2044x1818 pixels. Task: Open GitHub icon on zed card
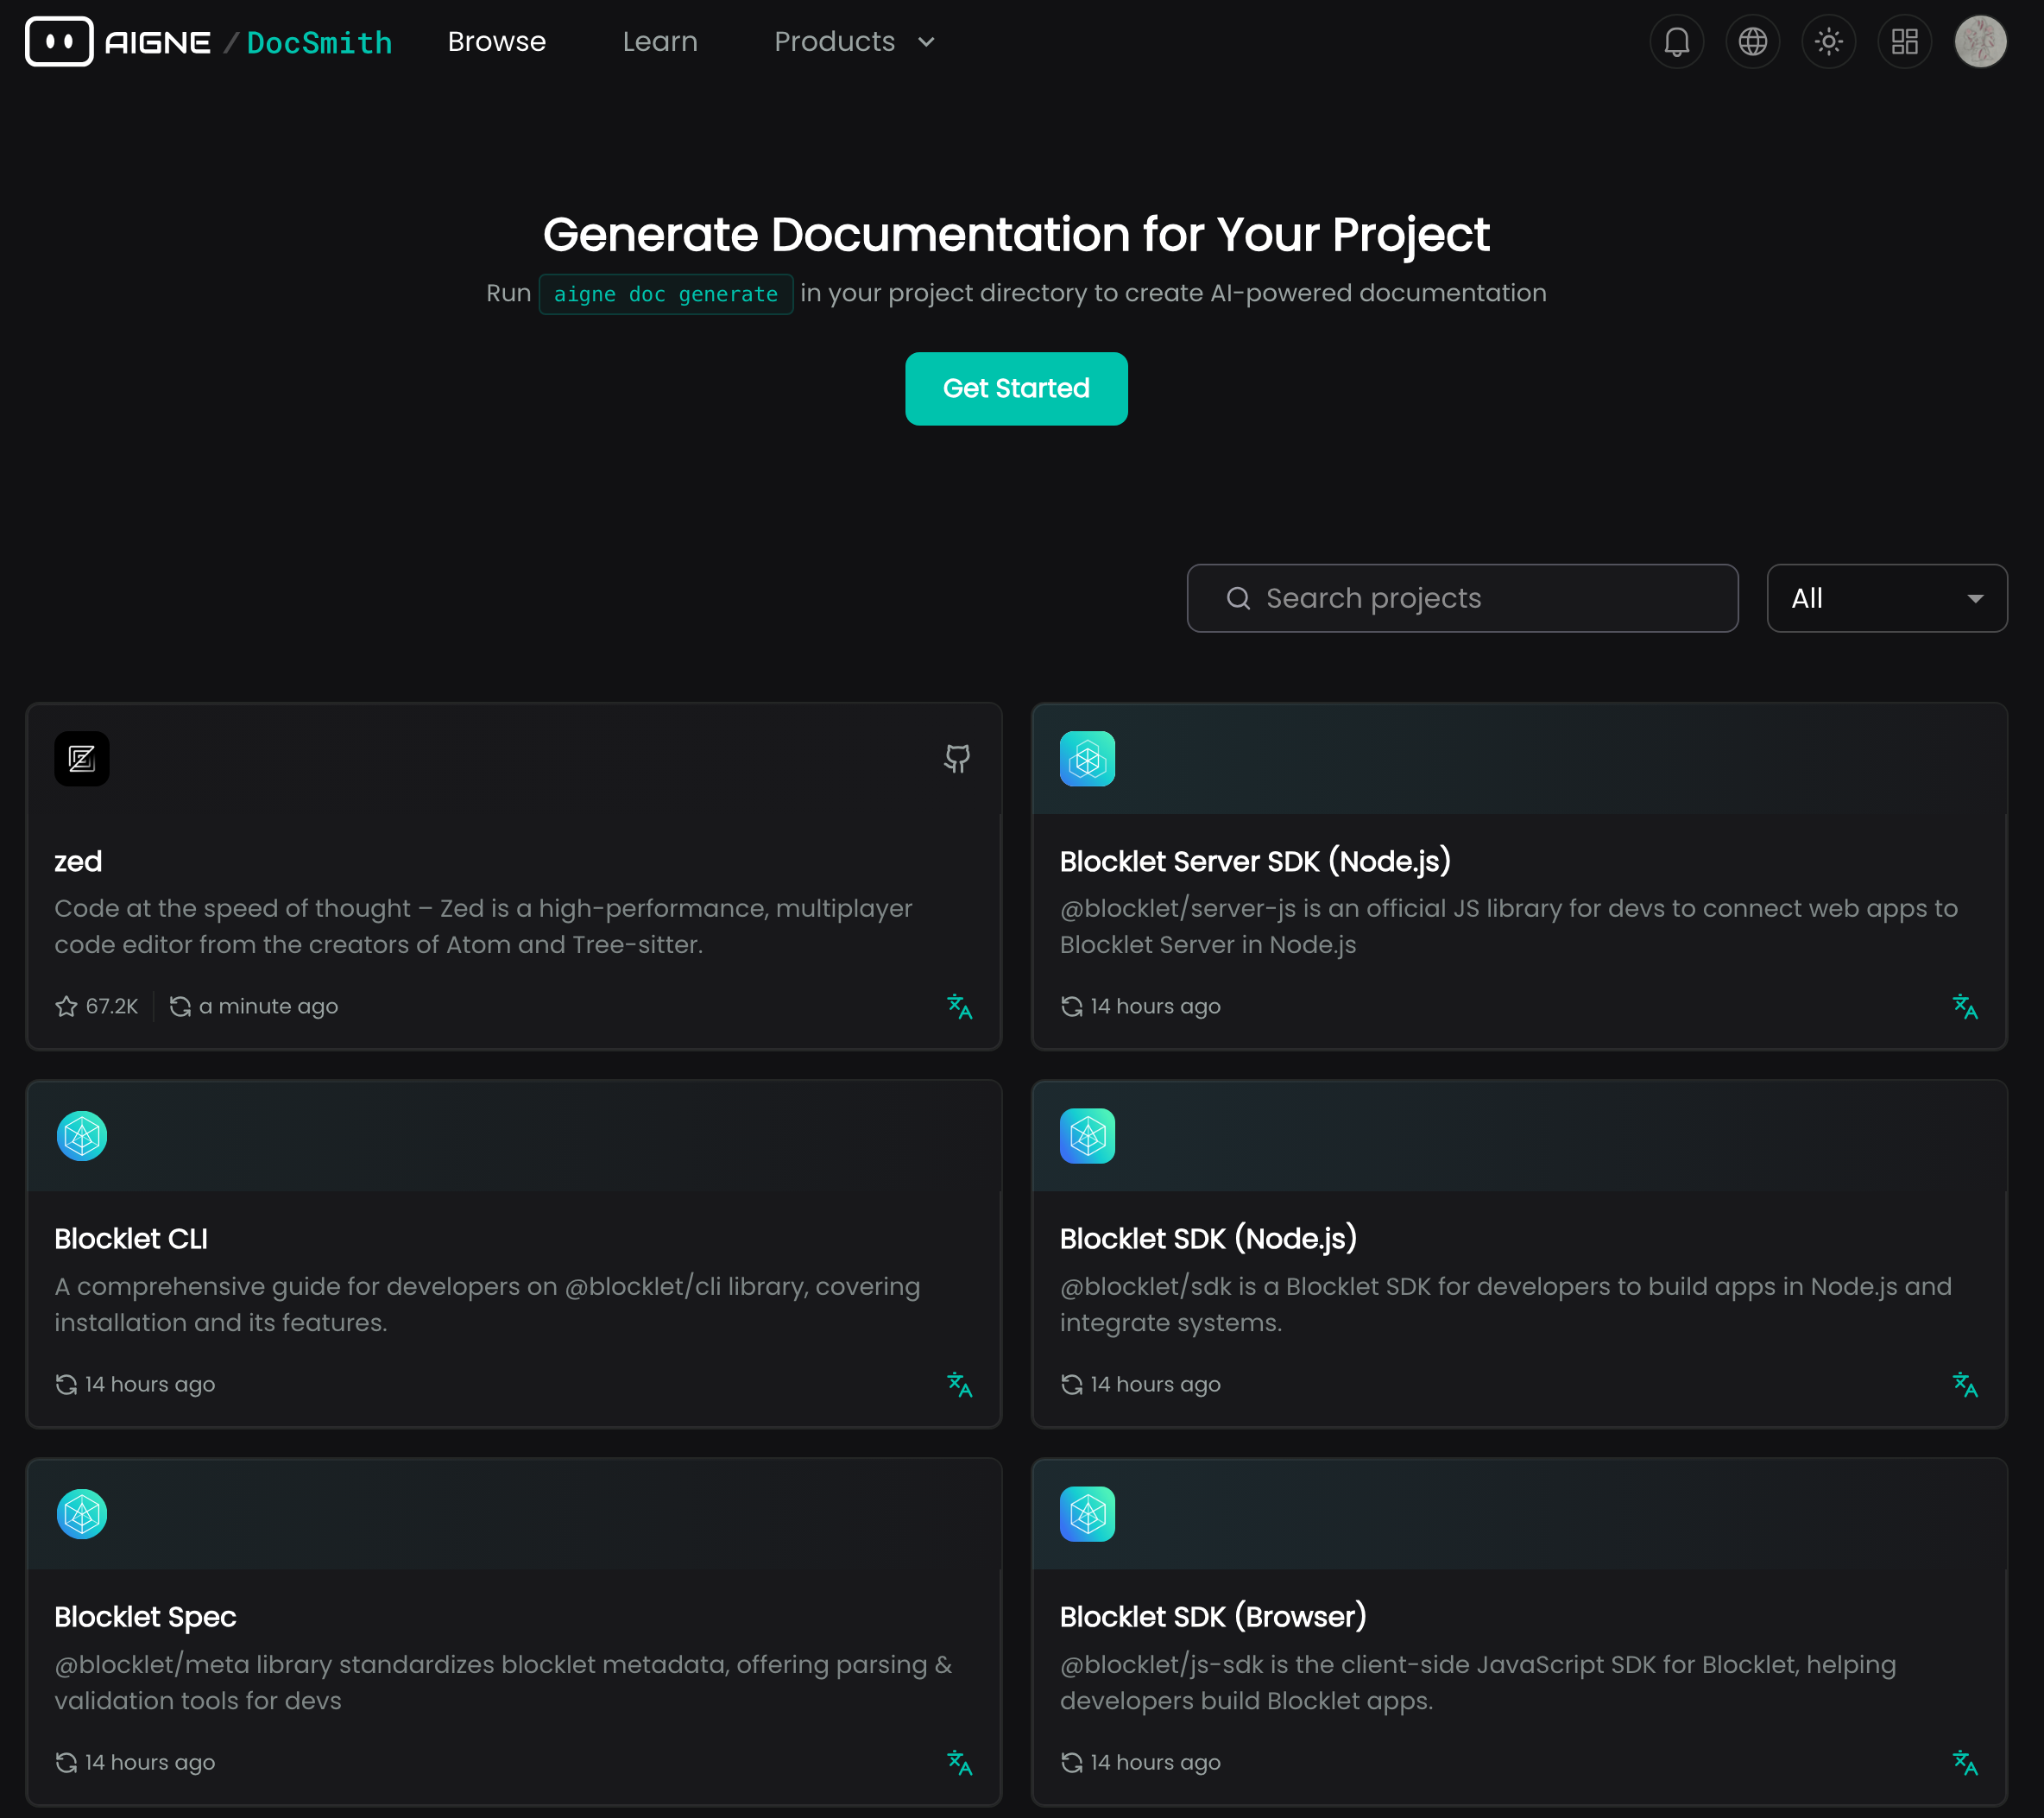click(x=956, y=758)
